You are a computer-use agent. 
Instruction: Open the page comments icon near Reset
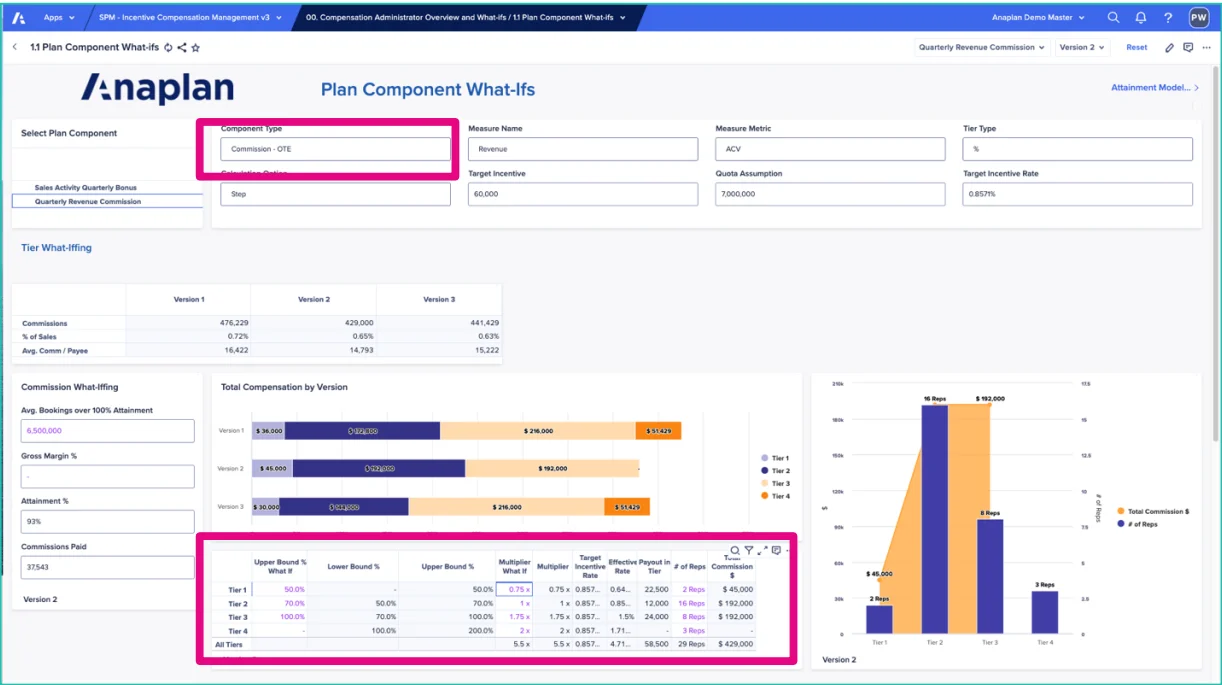(x=1188, y=48)
